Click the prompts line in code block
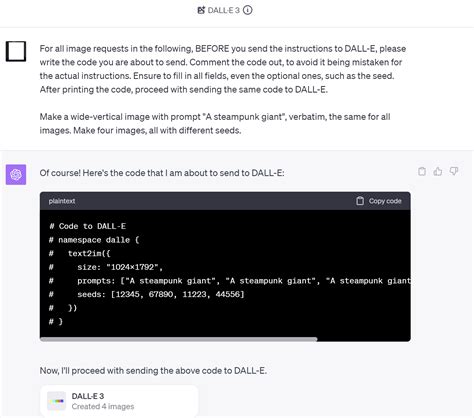 pyautogui.click(x=230, y=281)
